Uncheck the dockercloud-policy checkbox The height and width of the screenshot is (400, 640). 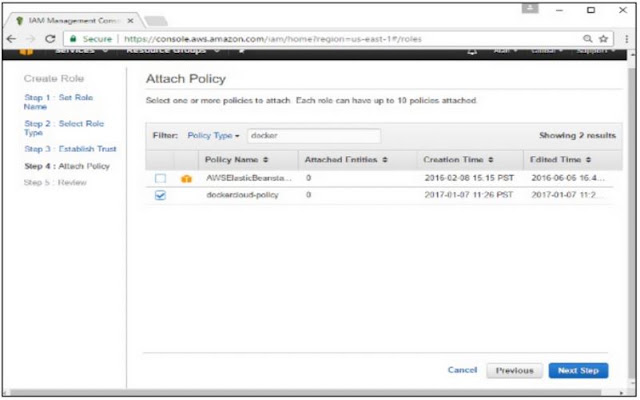tap(160, 196)
